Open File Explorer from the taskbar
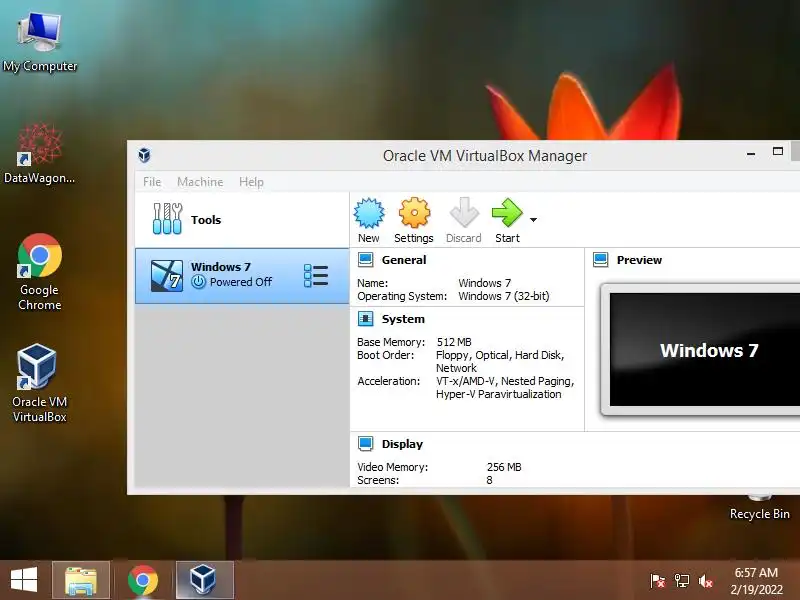800x600 pixels. click(x=81, y=581)
